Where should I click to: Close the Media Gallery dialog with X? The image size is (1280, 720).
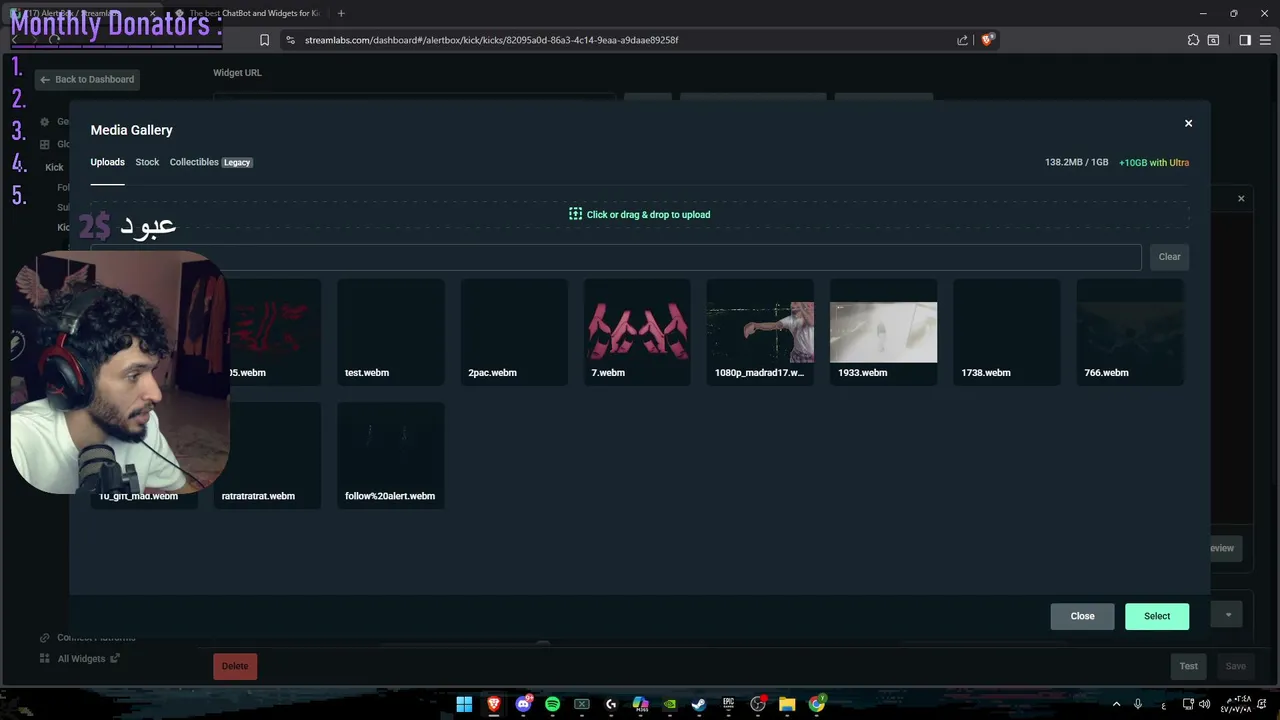[1188, 123]
